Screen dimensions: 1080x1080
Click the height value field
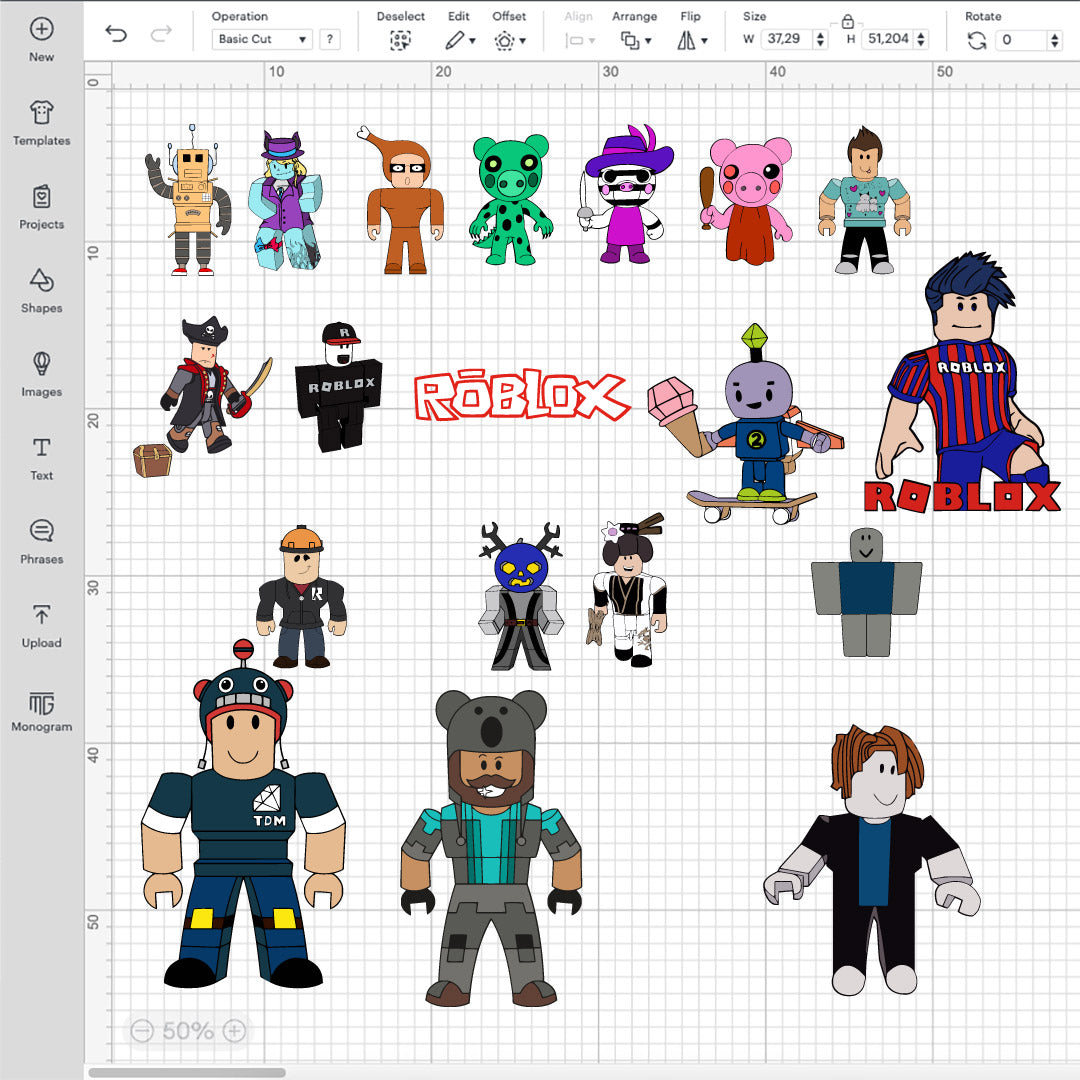889,39
